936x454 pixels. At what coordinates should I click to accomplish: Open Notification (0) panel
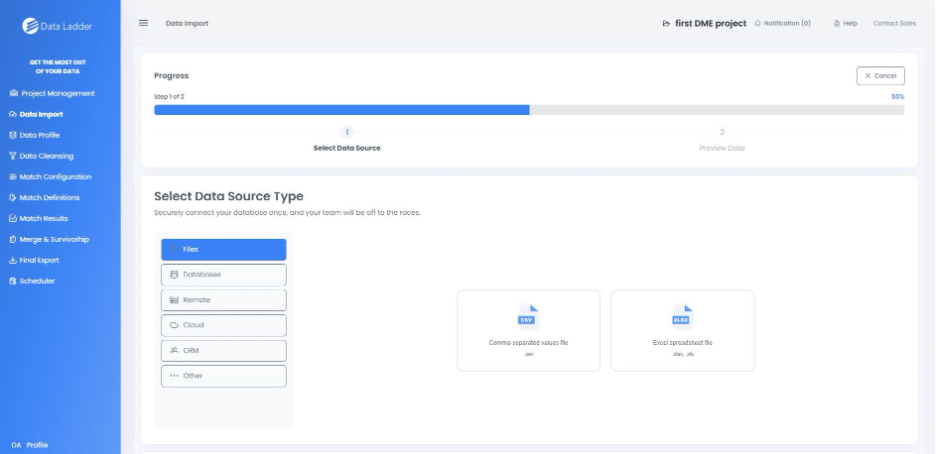[x=783, y=23]
